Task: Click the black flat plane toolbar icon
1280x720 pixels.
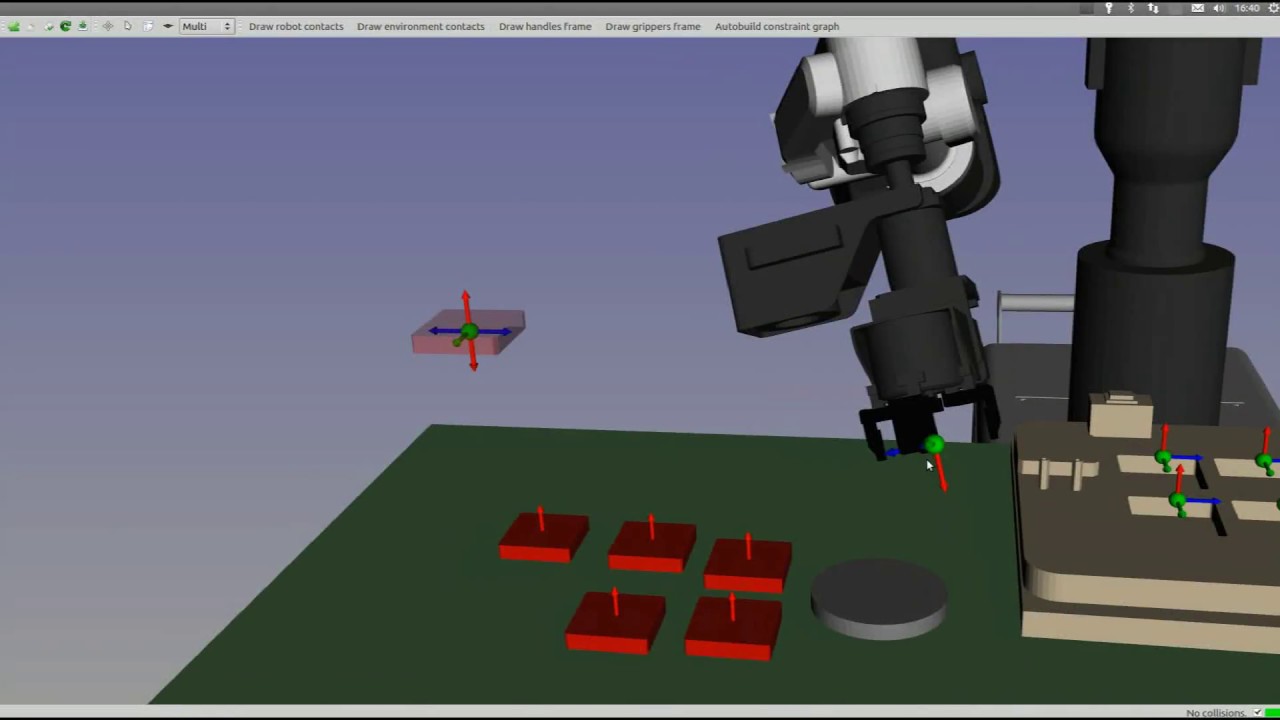Action: click(x=168, y=26)
